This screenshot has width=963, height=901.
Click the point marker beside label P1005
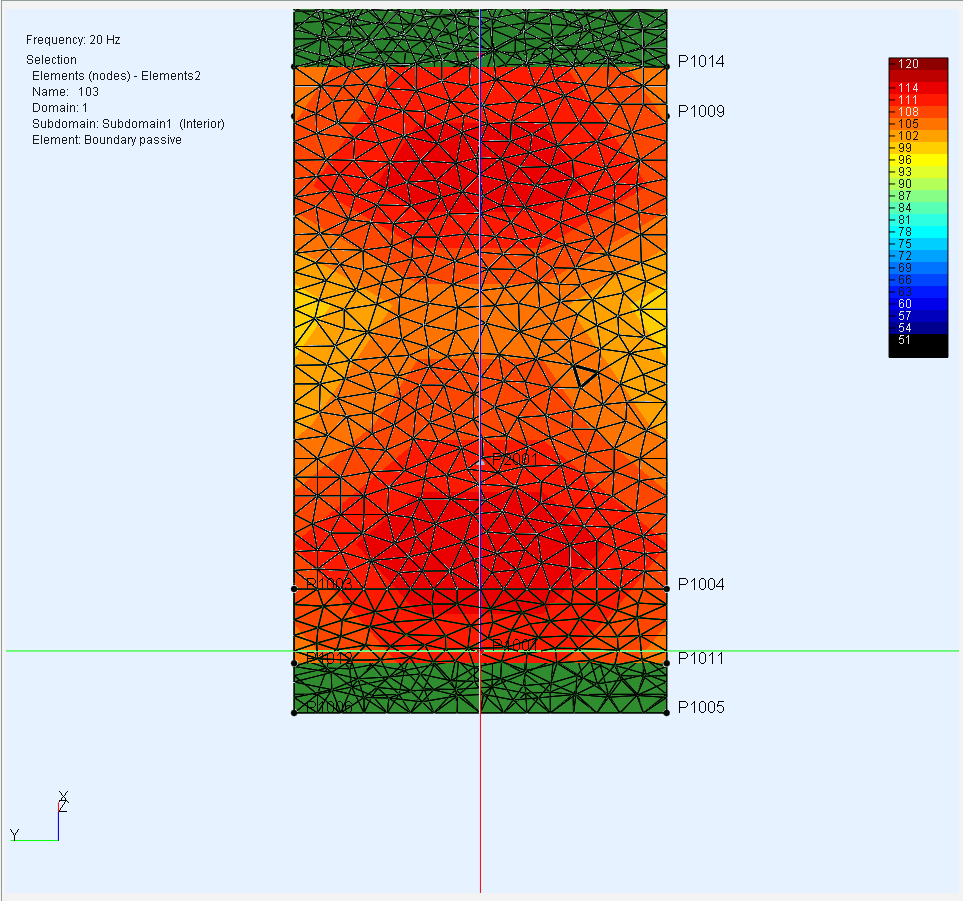pyautogui.click(x=667, y=712)
